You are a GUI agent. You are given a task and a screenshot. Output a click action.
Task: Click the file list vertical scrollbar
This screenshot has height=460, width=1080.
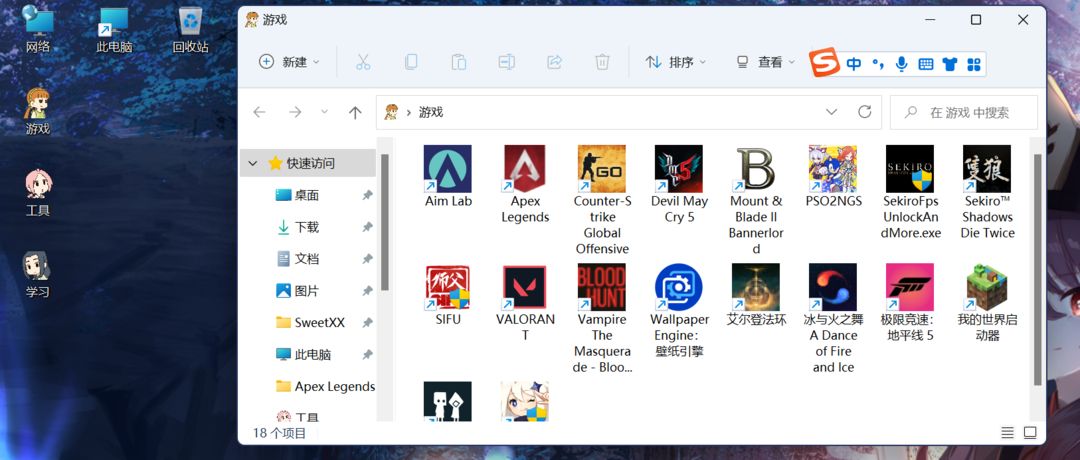coord(1038,269)
